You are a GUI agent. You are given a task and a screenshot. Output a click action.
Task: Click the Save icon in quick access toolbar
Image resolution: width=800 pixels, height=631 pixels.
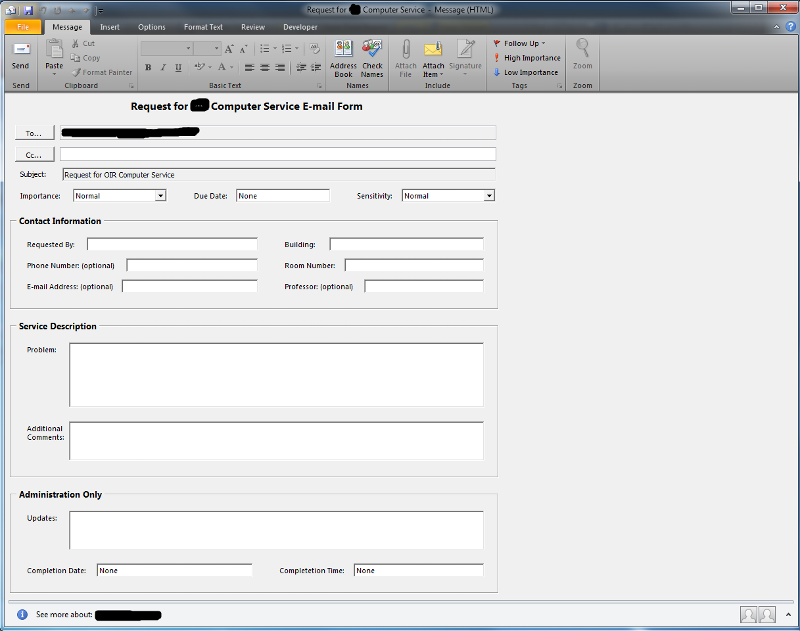pyautogui.click(x=29, y=9)
